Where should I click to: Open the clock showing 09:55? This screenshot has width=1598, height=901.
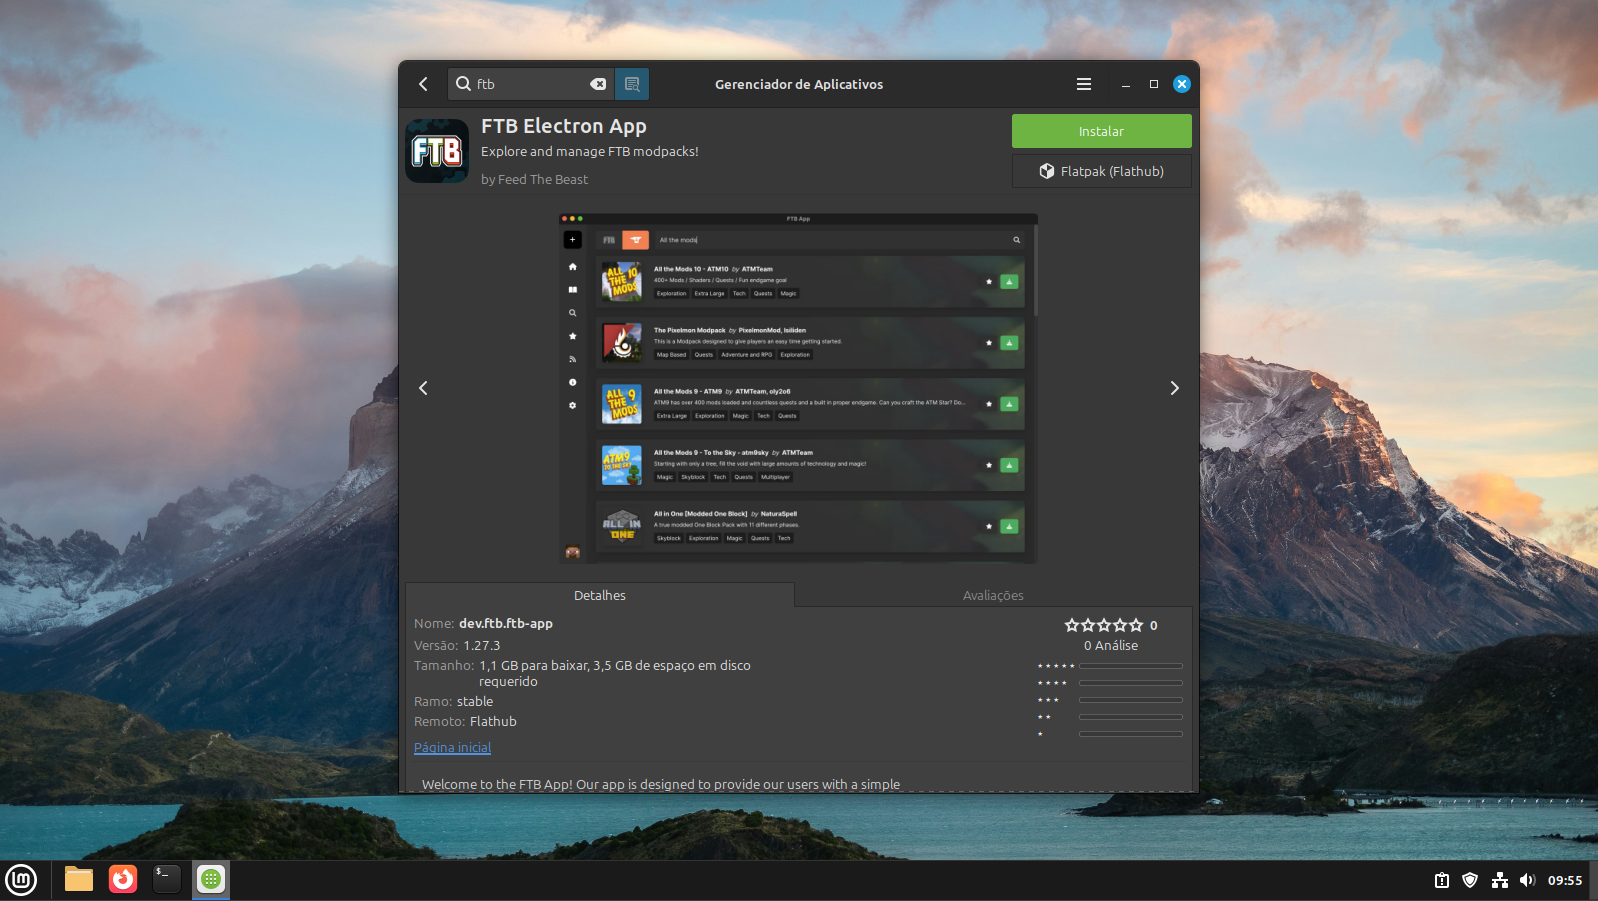(x=1565, y=880)
